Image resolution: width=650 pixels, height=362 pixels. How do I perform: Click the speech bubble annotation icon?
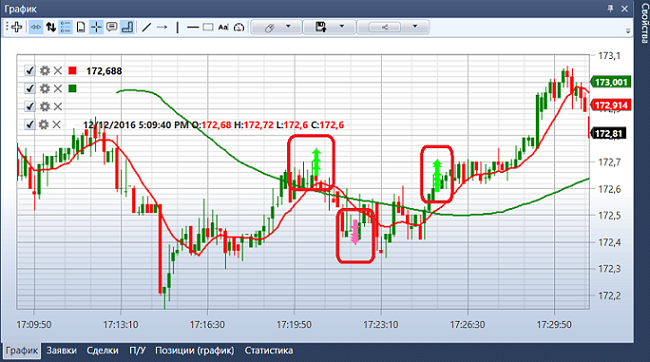112,27
